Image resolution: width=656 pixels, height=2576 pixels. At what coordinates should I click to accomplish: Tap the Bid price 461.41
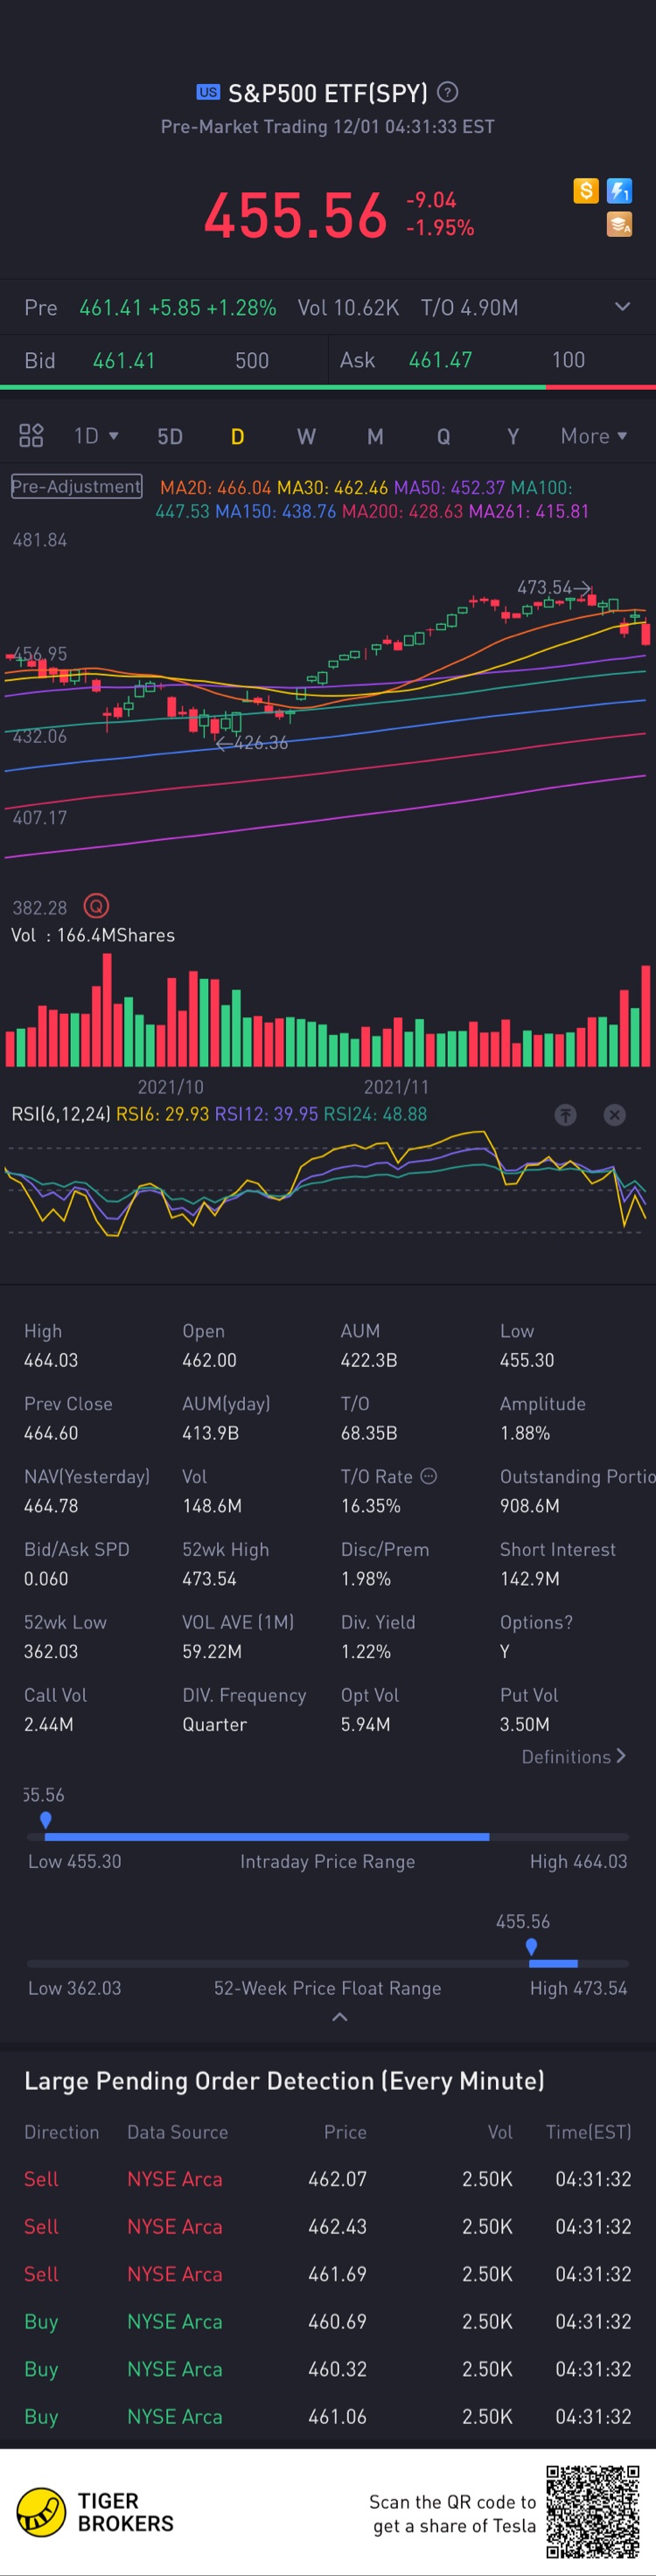click(124, 360)
